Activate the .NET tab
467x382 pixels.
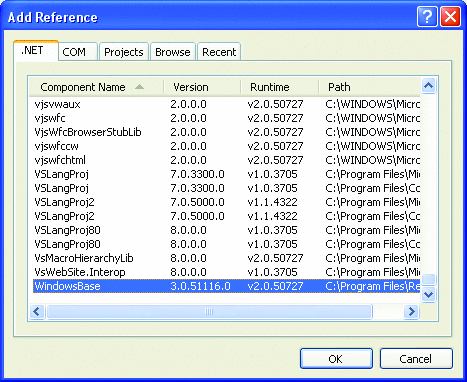tap(36, 51)
